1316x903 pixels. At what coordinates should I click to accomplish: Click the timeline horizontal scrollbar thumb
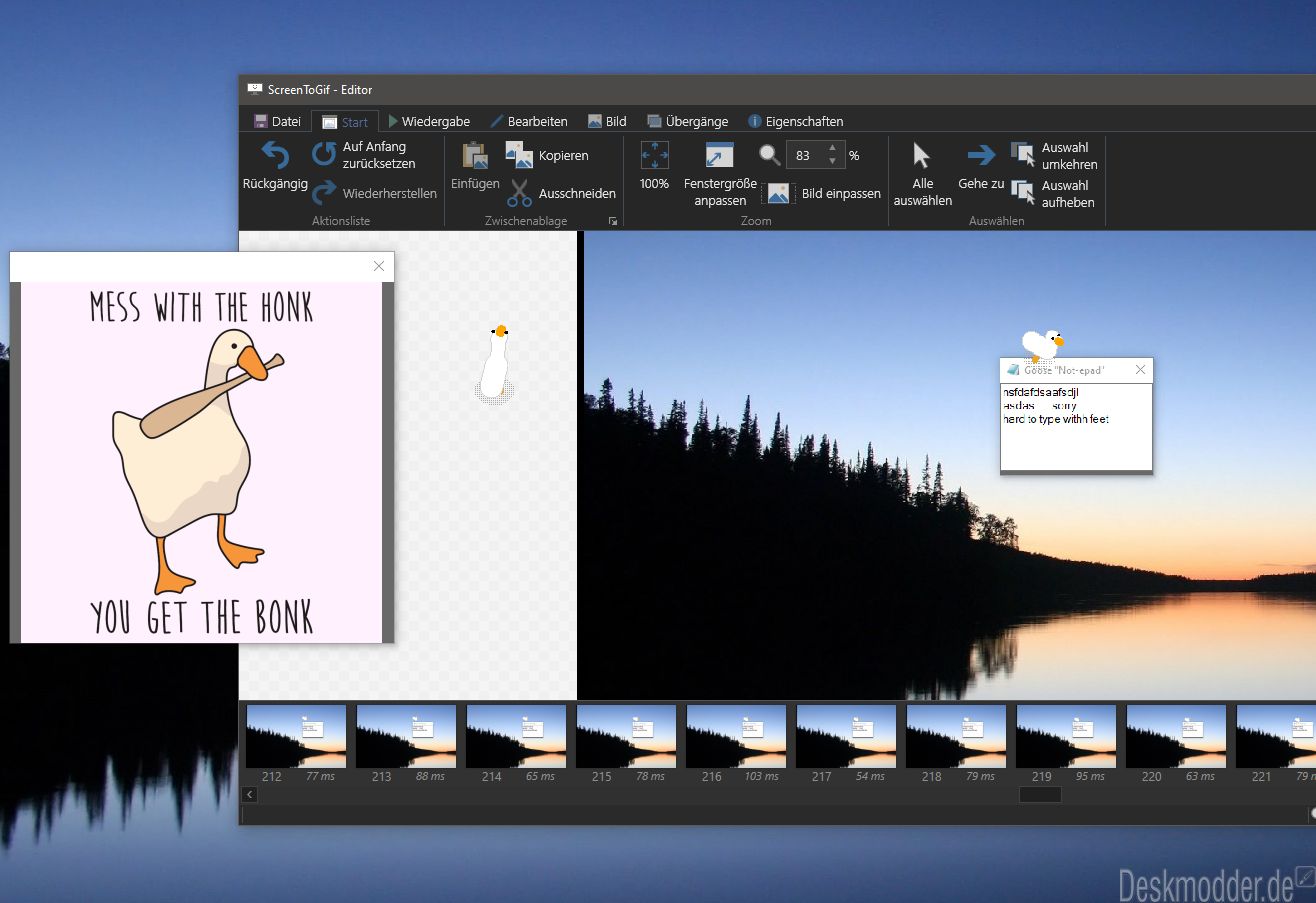1040,795
